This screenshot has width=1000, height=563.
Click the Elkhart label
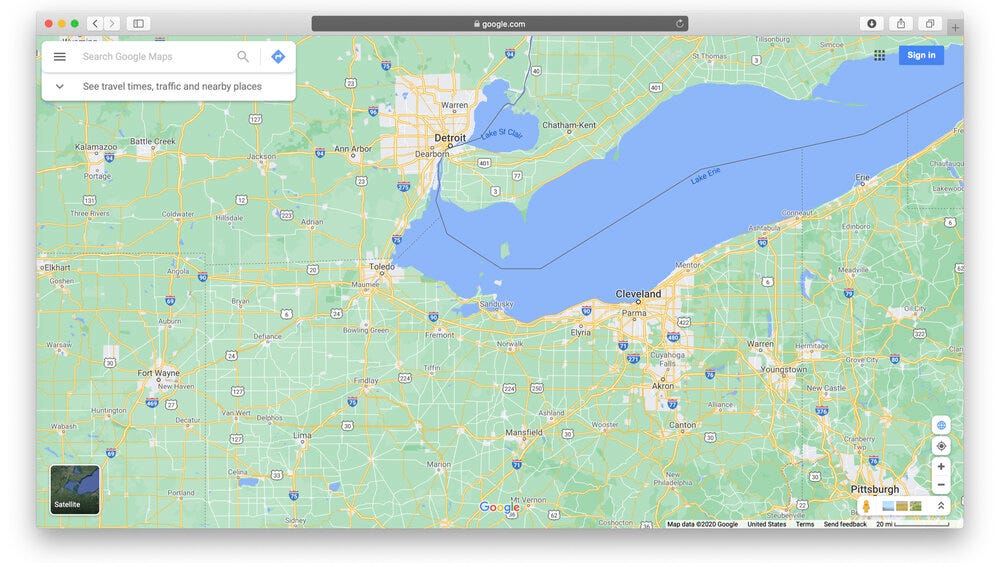tap(57, 268)
